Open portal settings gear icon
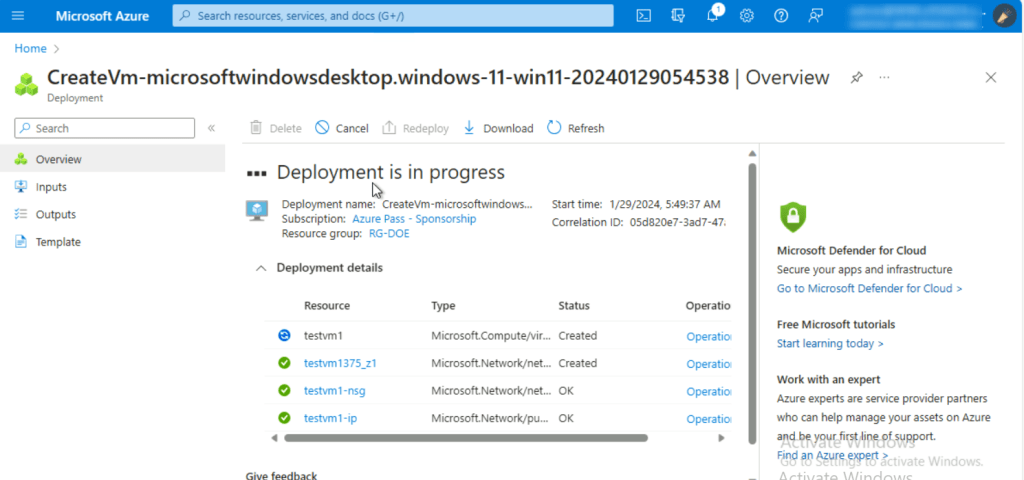This screenshot has height=480, width=1024. (x=747, y=16)
